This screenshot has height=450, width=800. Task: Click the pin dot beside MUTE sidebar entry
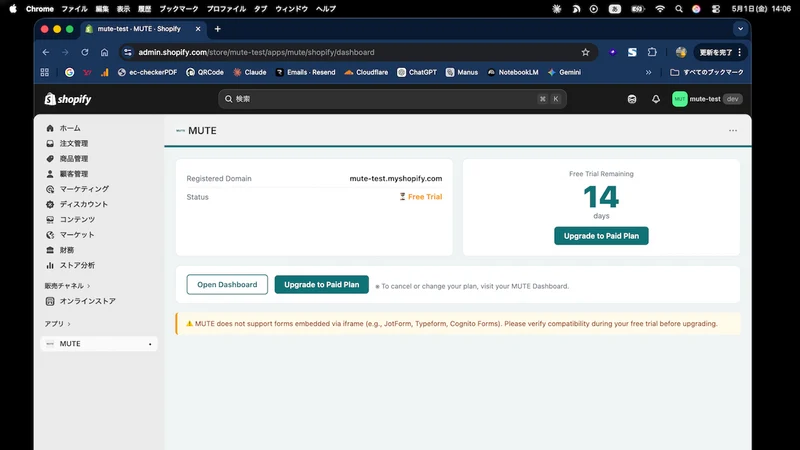coord(150,344)
